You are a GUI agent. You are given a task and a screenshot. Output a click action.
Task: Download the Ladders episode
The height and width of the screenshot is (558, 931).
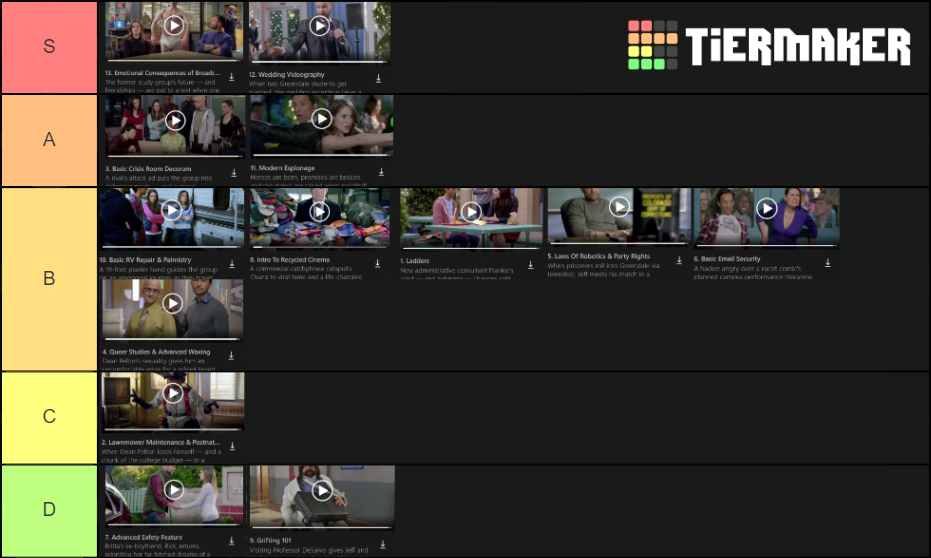[x=531, y=265]
